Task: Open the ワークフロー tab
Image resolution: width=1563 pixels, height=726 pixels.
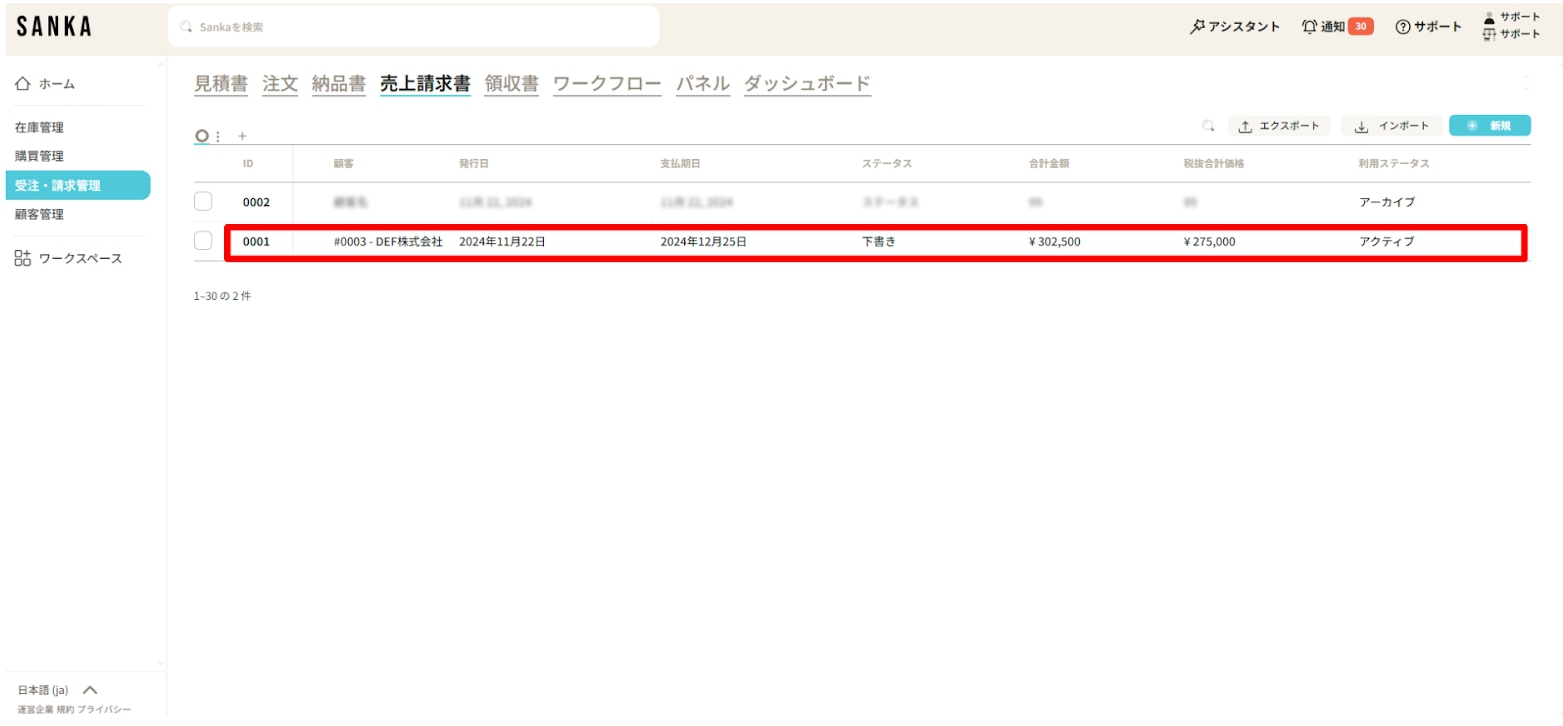Action: pyautogui.click(x=607, y=84)
